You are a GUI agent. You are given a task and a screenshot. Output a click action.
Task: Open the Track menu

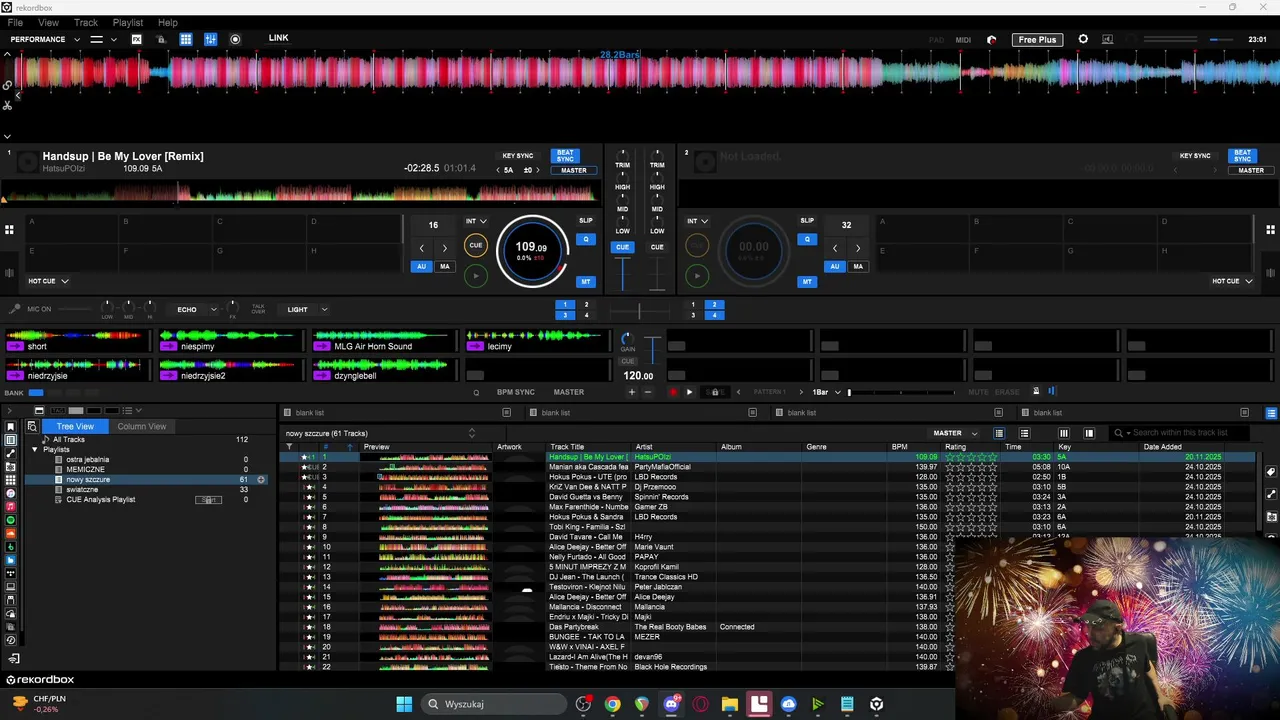86,22
